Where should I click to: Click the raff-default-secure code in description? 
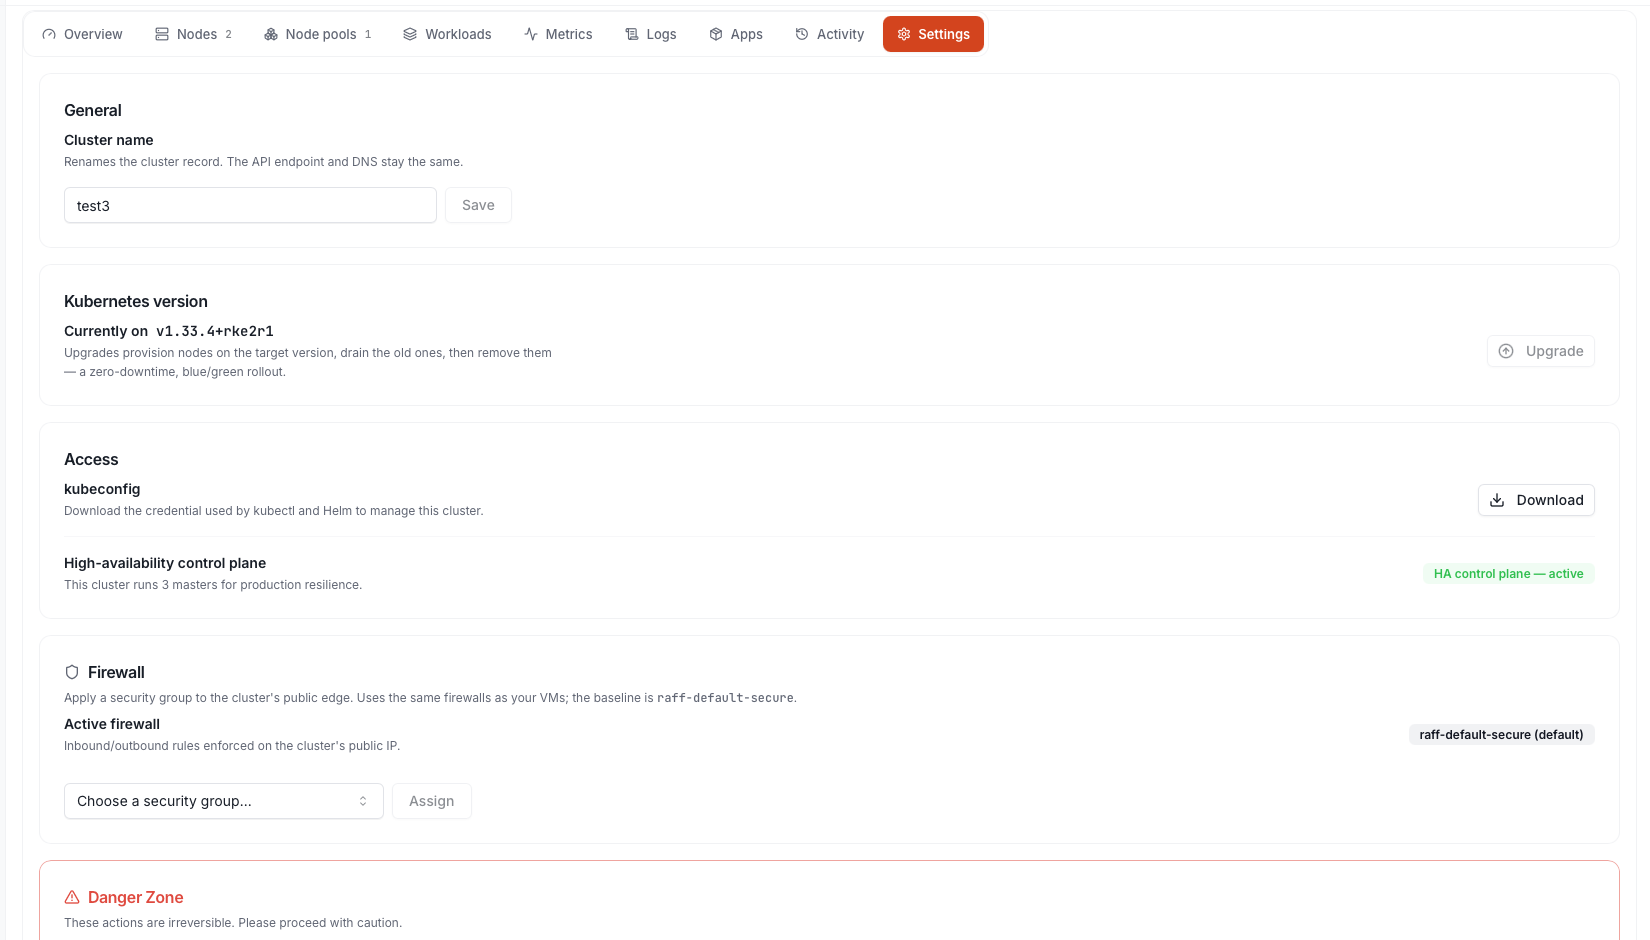[725, 698]
